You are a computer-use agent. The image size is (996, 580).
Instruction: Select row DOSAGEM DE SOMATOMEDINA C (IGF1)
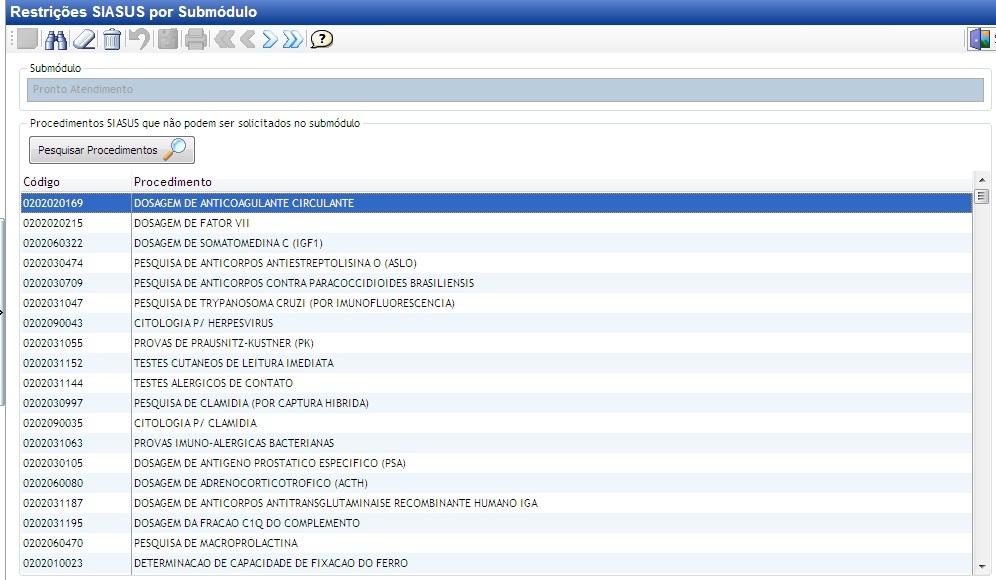pyautogui.click(x=496, y=243)
